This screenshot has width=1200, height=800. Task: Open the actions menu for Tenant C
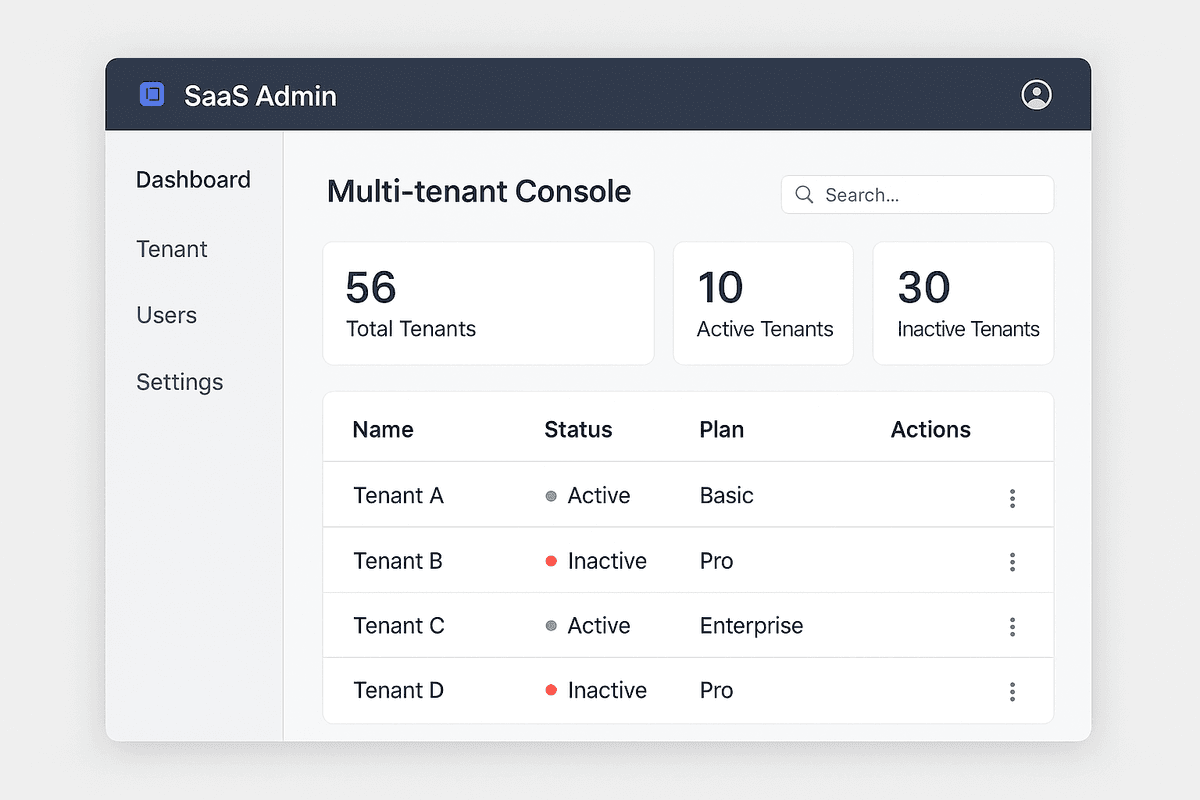tap(1012, 626)
